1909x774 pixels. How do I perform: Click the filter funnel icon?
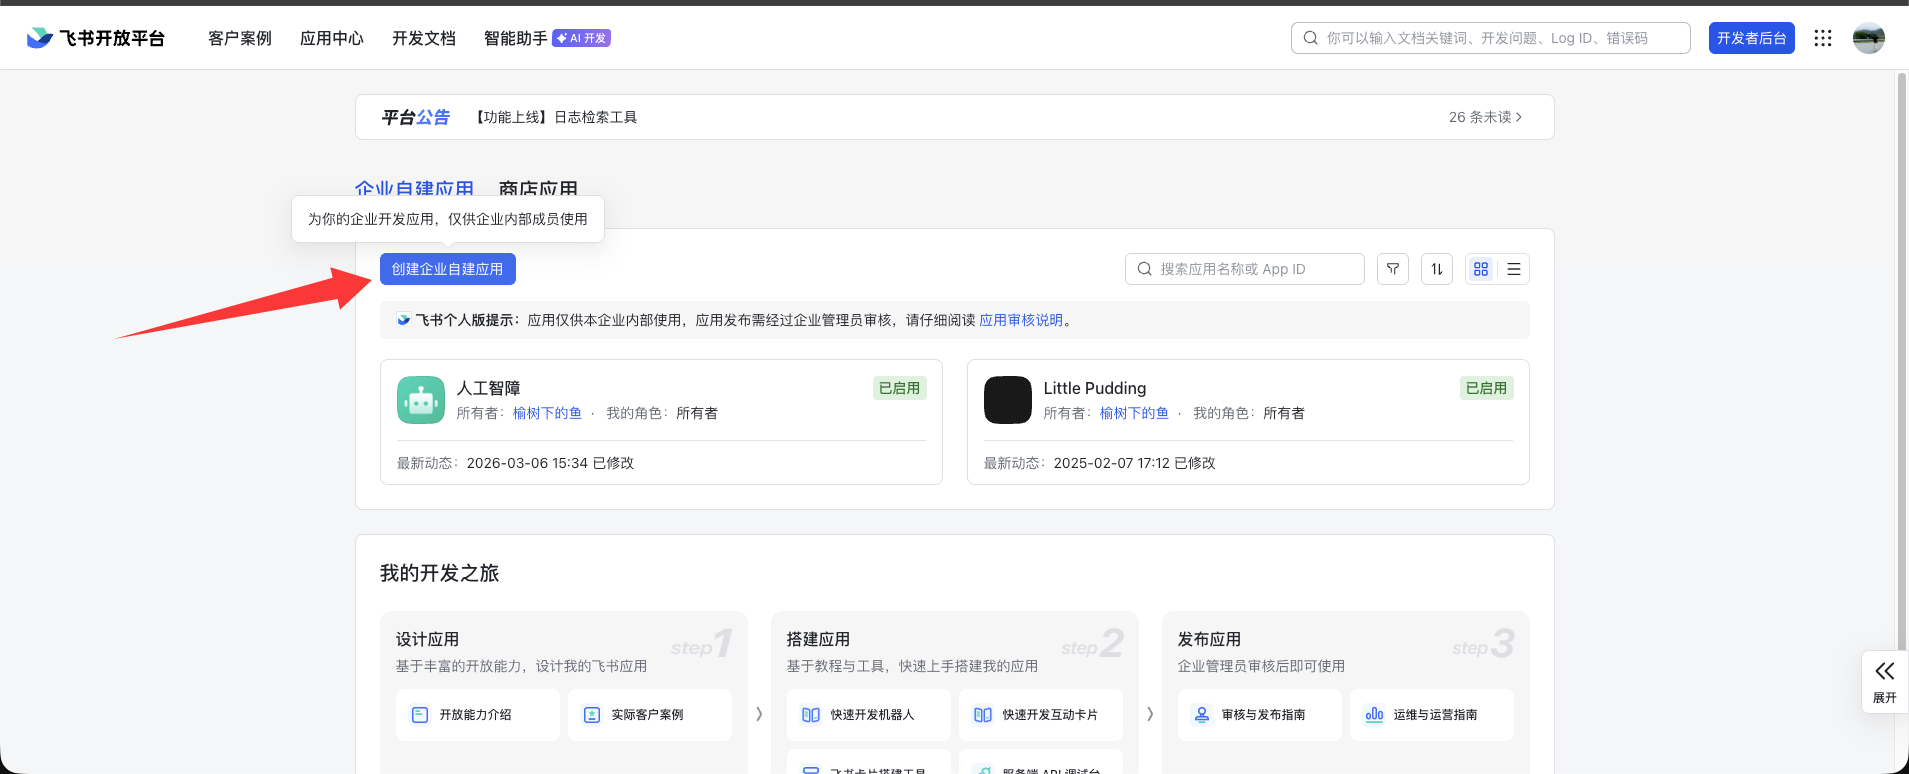[x=1393, y=269]
